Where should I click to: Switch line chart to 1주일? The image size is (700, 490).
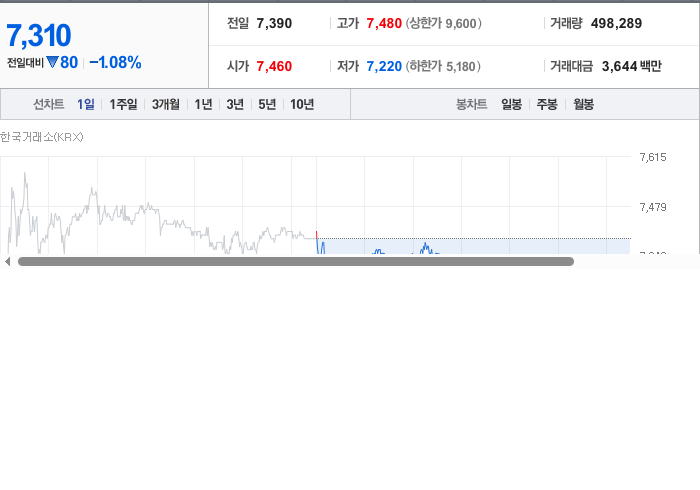123,104
